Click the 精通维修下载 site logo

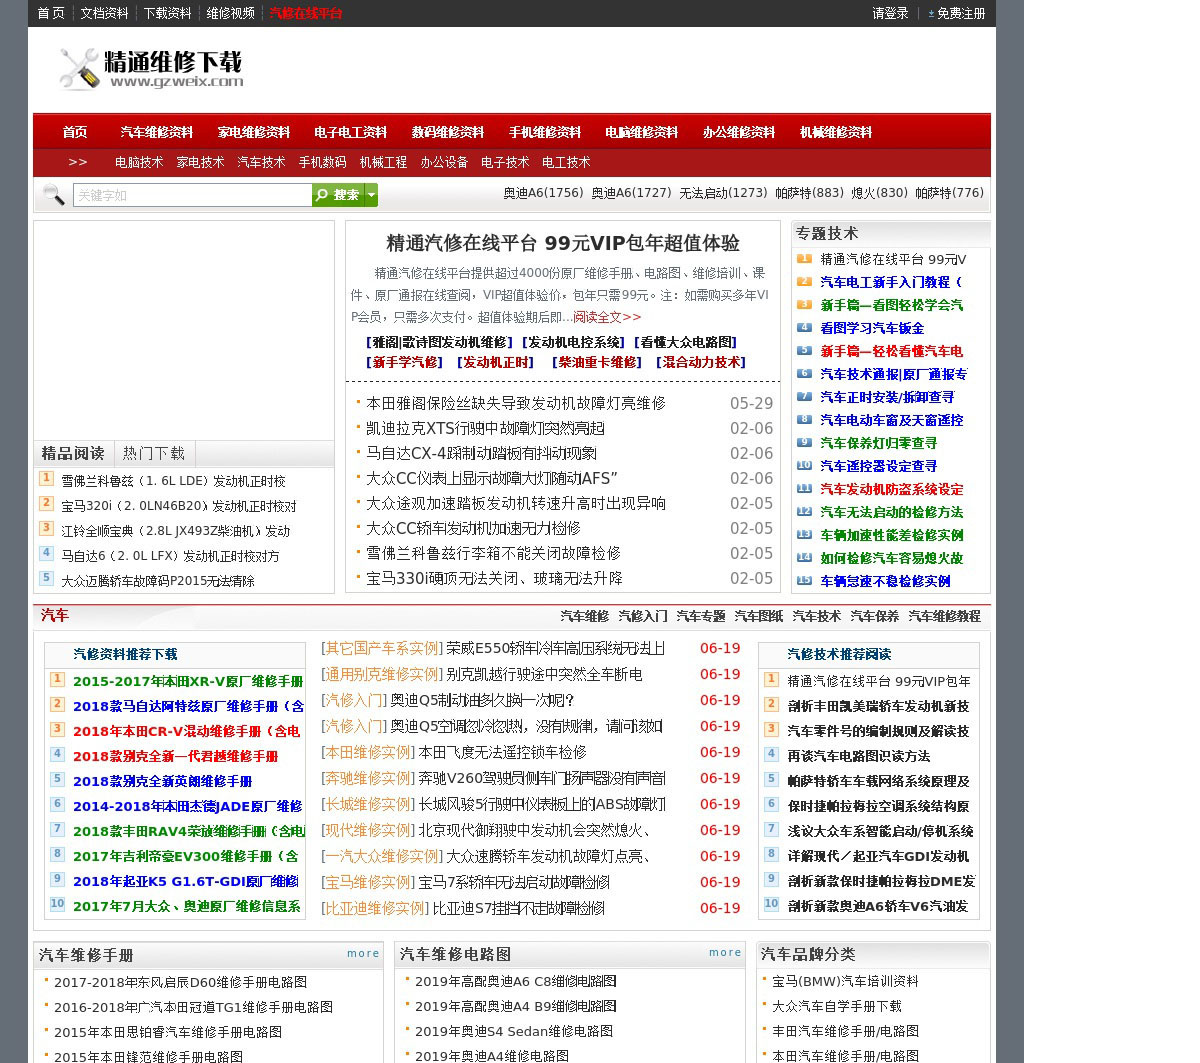(x=151, y=69)
